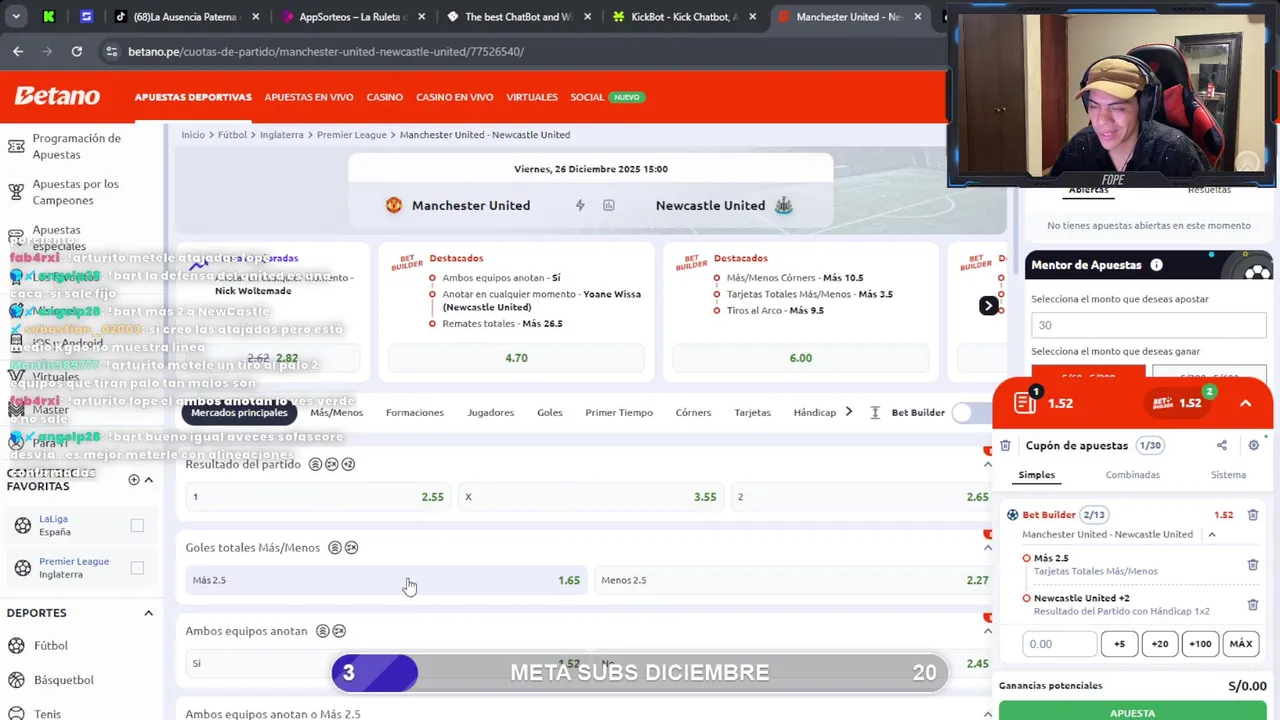Screen dimensions: 1280x720
Task: Click bet slip coupon icon with badge 1
Action: tap(1025, 402)
